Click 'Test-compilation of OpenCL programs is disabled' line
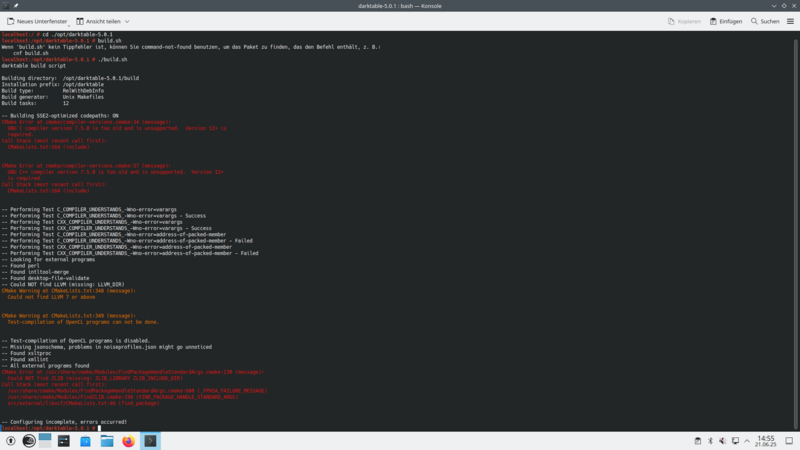The width and height of the screenshot is (800, 450). (76, 341)
